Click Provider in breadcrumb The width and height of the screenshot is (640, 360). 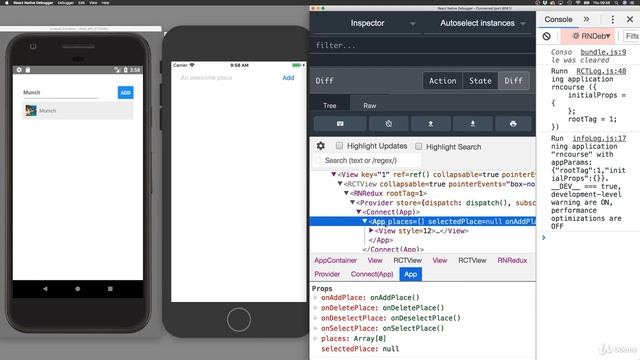(327, 274)
